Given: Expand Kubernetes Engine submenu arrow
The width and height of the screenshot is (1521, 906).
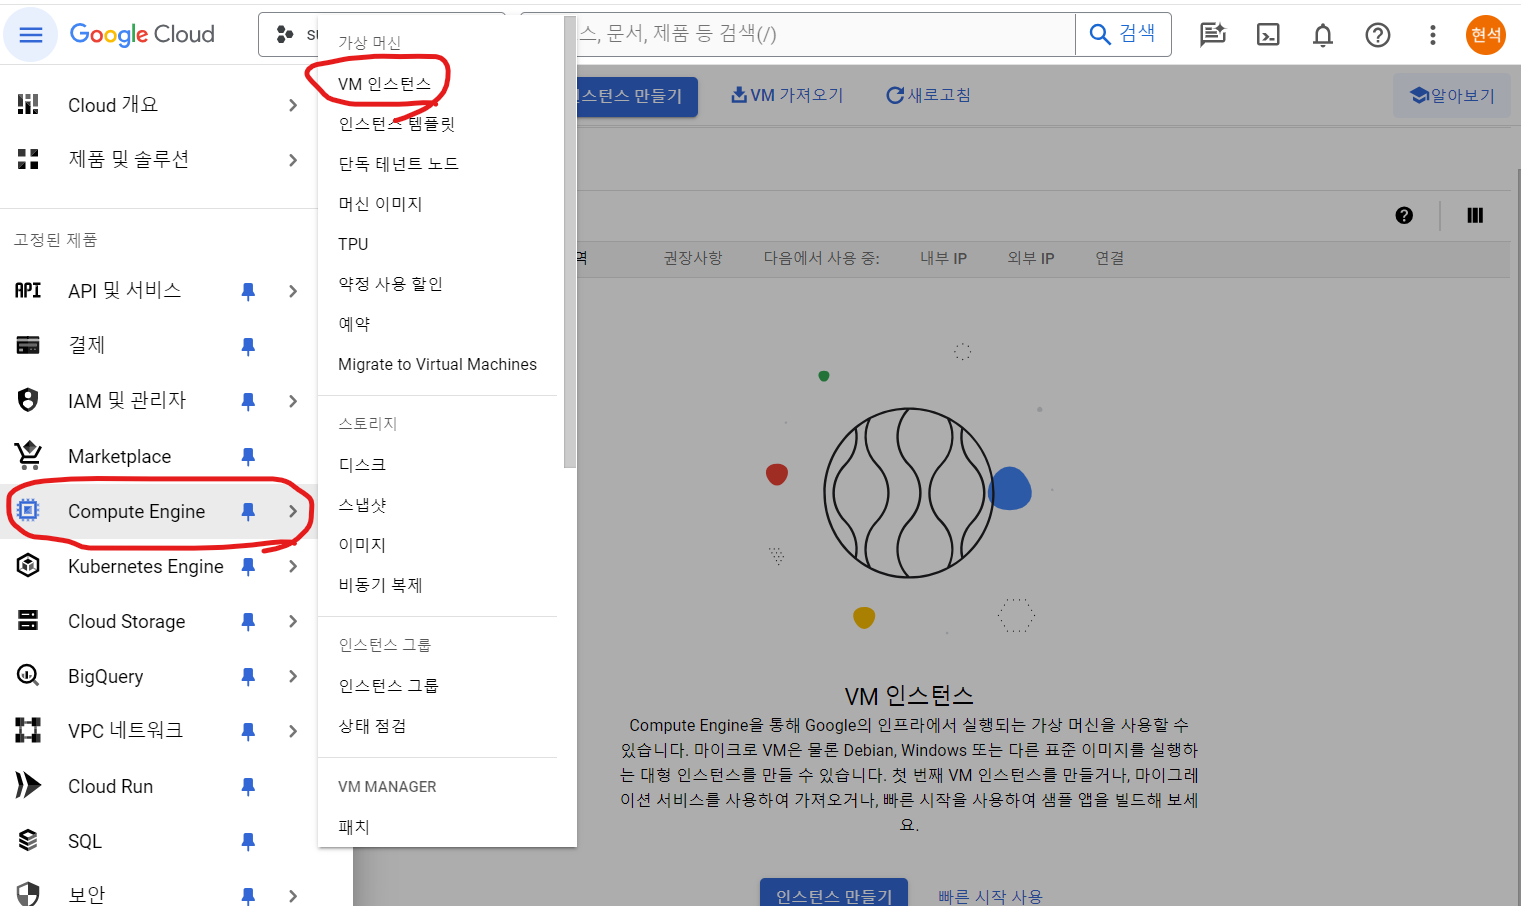Looking at the screenshot, I should pos(293,566).
